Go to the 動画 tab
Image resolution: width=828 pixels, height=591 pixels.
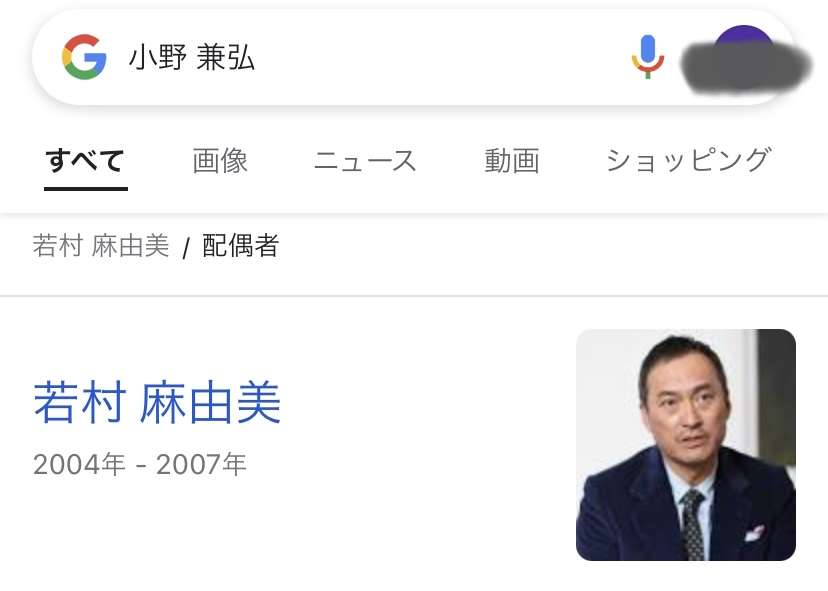pyautogui.click(x=512, y=161)
